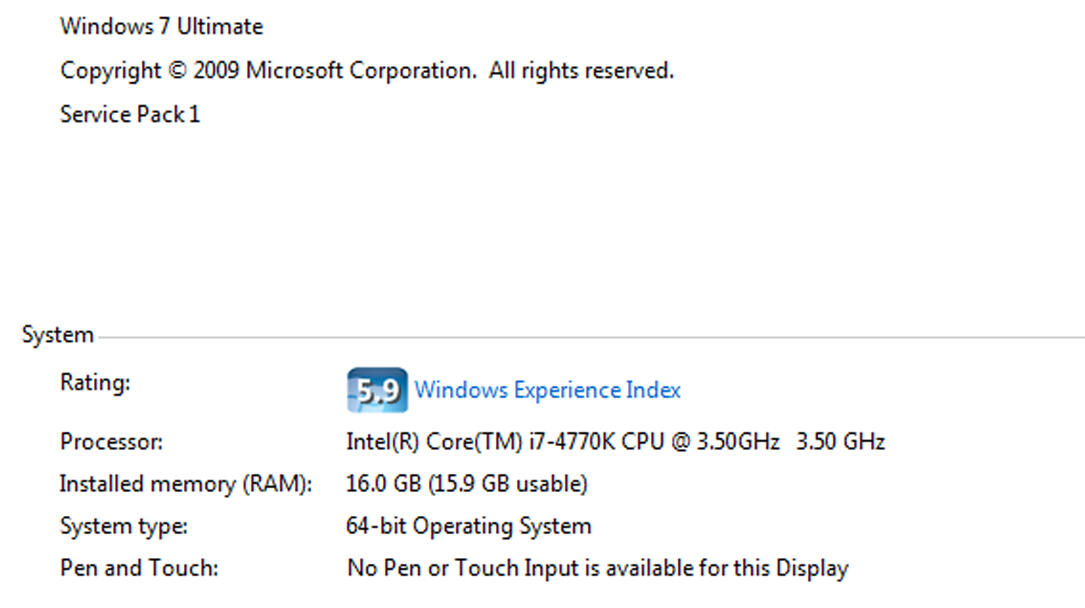Screen dimensions: 1085x608
Task: Click the Windows 7 Ultimate edition text
Action: 161,27
